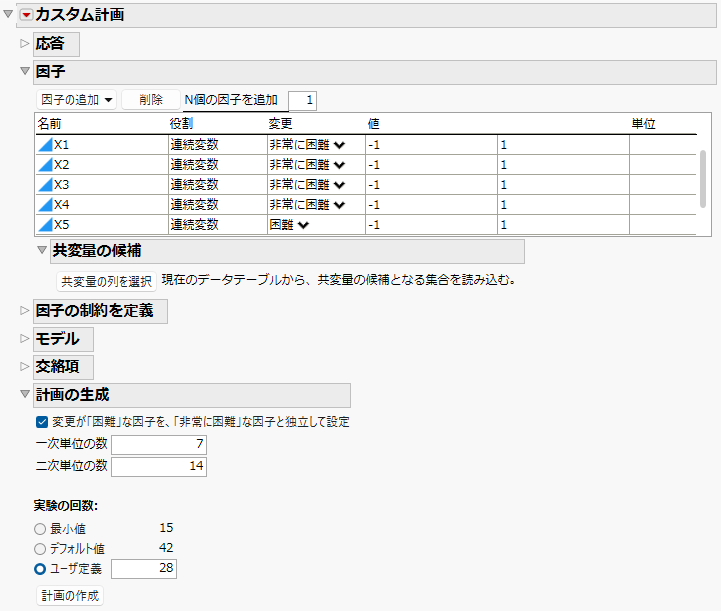Image resolution: width=721 pixels, height=611 pixels.
Task: Click the blue continuous icon for X3
Action: [45, 185]
